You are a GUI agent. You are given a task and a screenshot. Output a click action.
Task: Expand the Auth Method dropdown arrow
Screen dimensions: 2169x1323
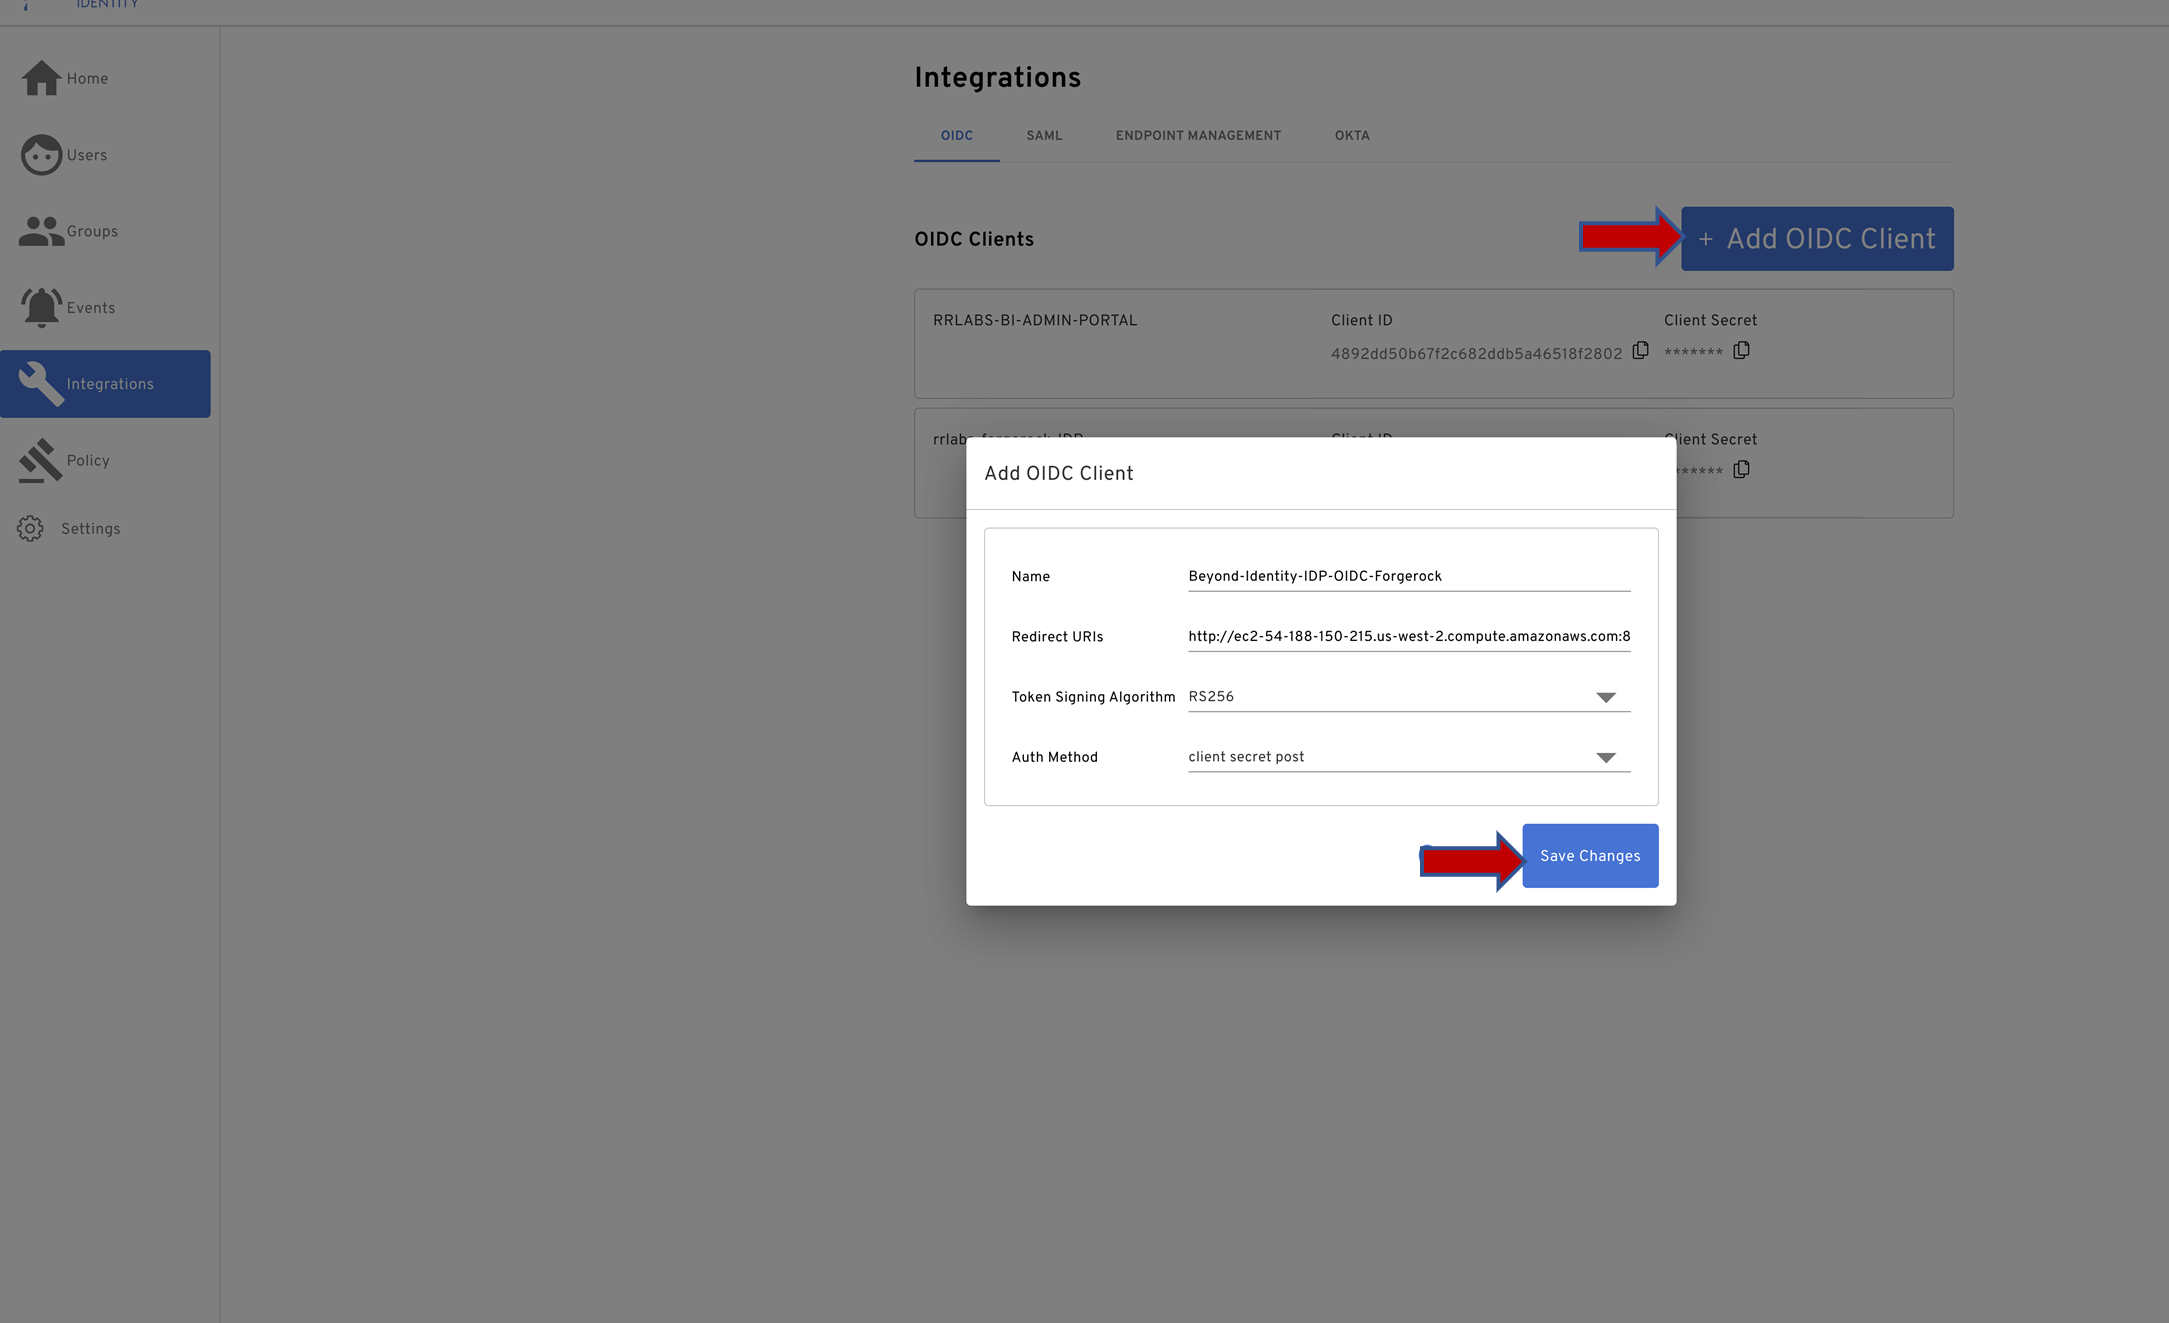pyautogui.click(x=1605, y=757)
